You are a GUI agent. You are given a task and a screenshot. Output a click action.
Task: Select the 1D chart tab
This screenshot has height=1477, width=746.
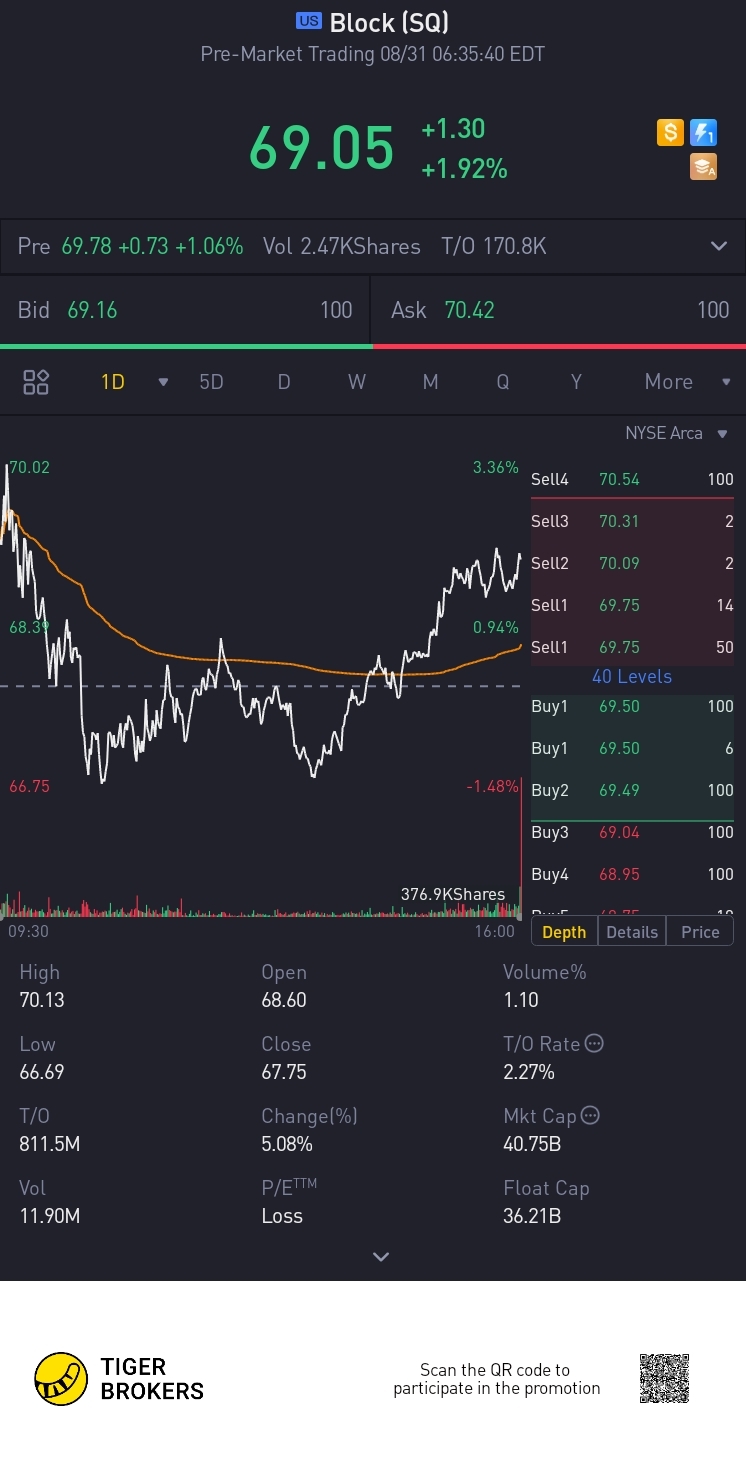click(113, 382)
